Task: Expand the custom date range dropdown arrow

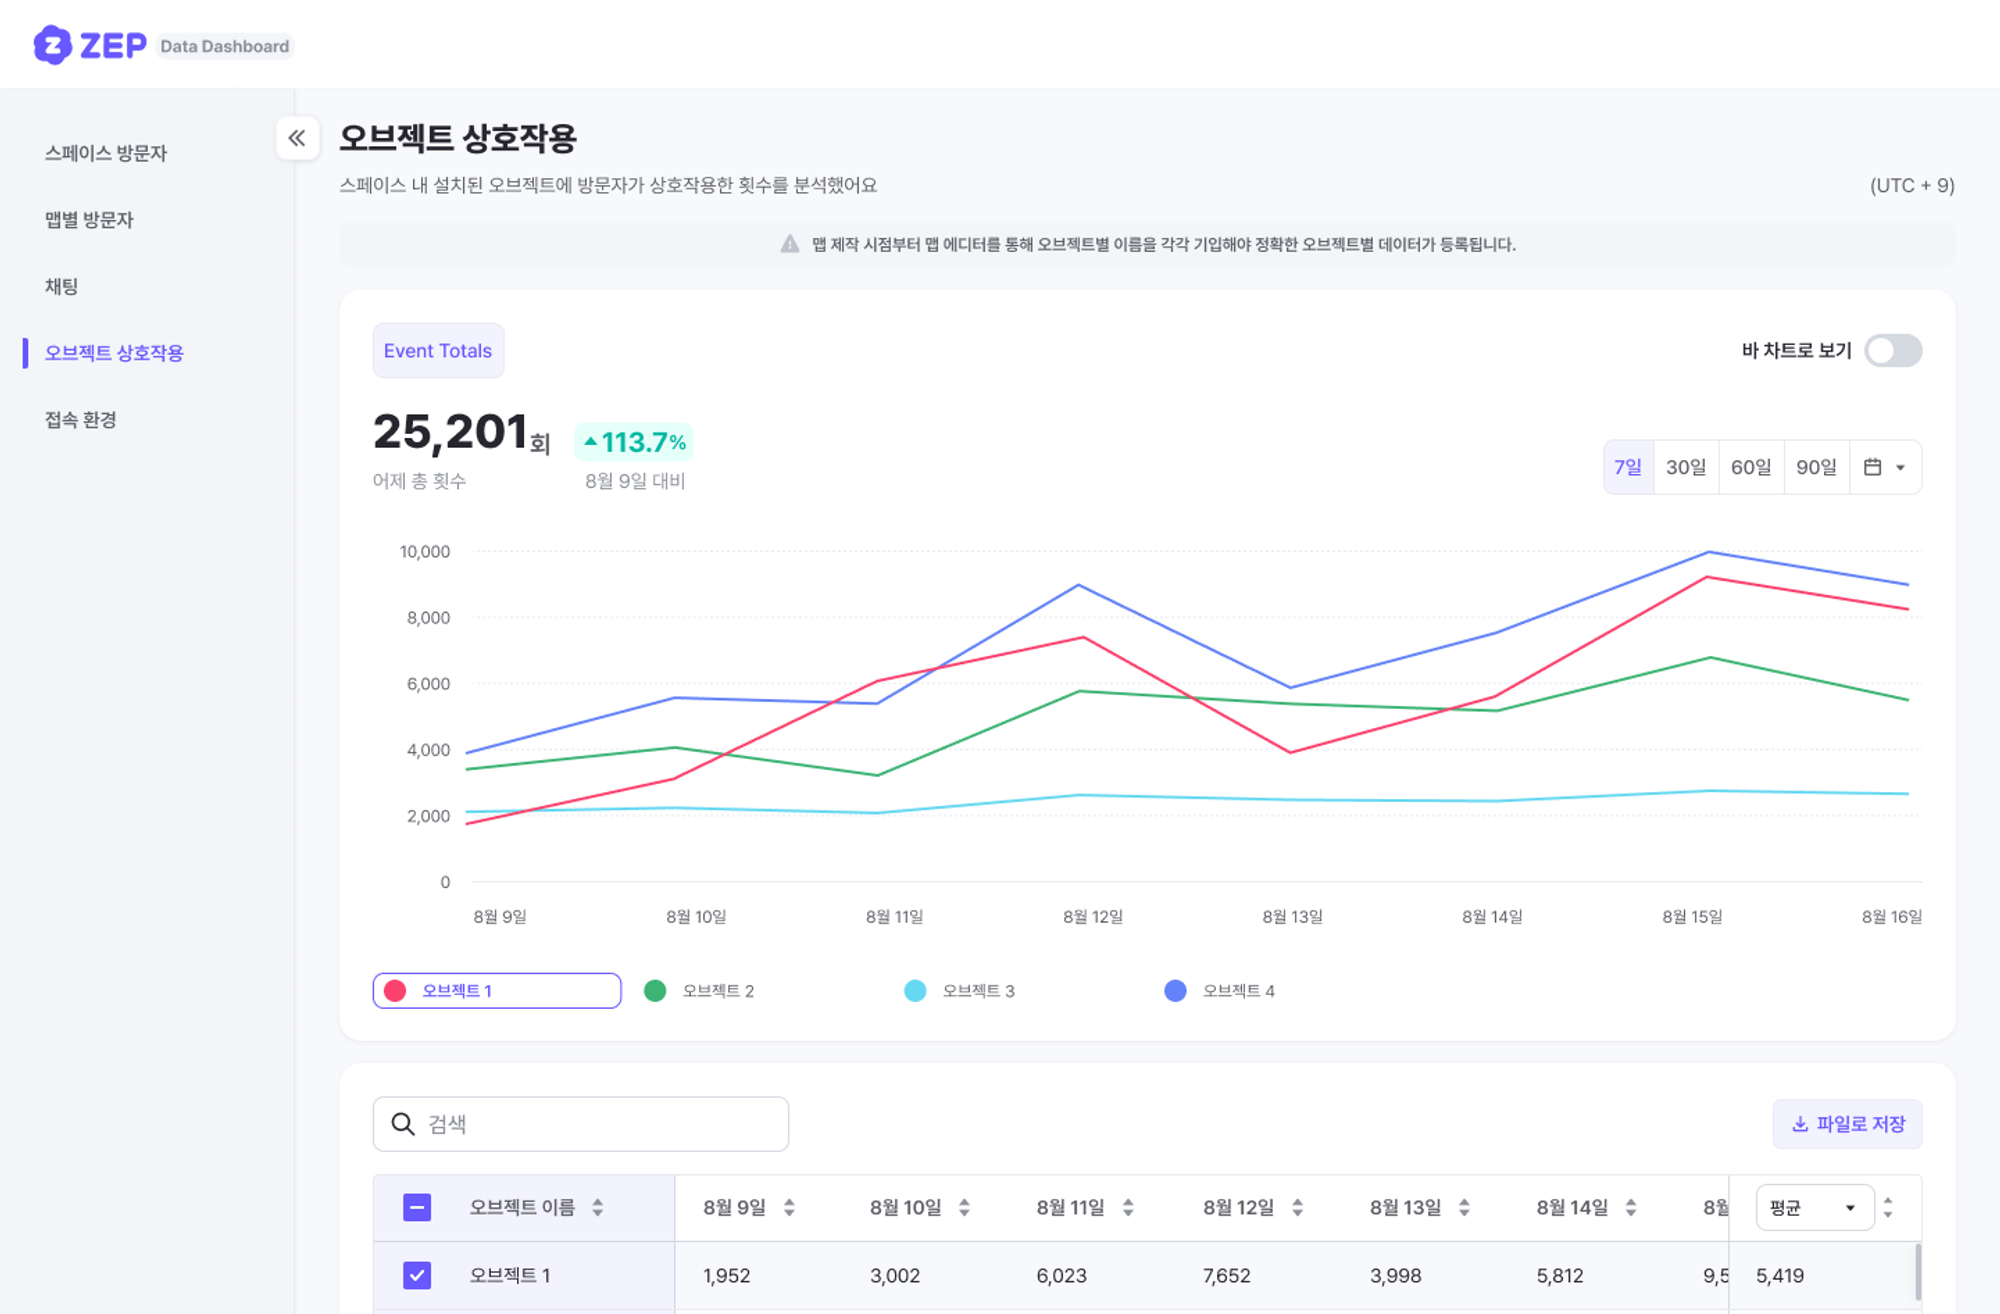Action: [x=1900, y=467]
